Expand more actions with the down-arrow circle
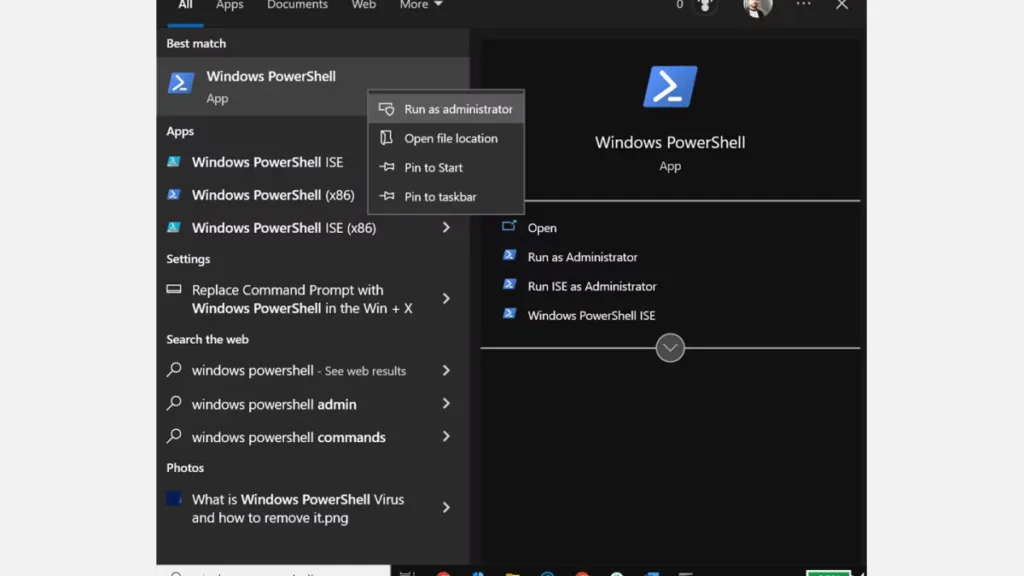 click(670, 348)
